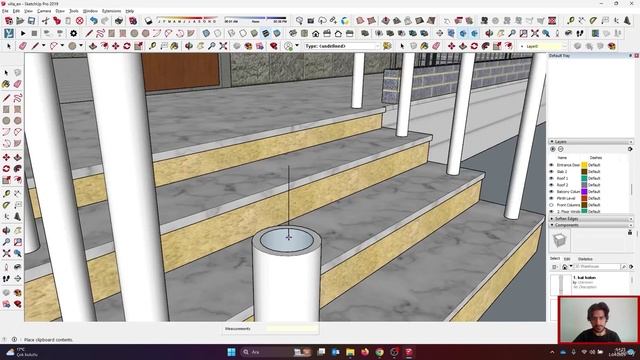
Task: Open Windows Start button on taskbar
Action: (x=231, y=352)
